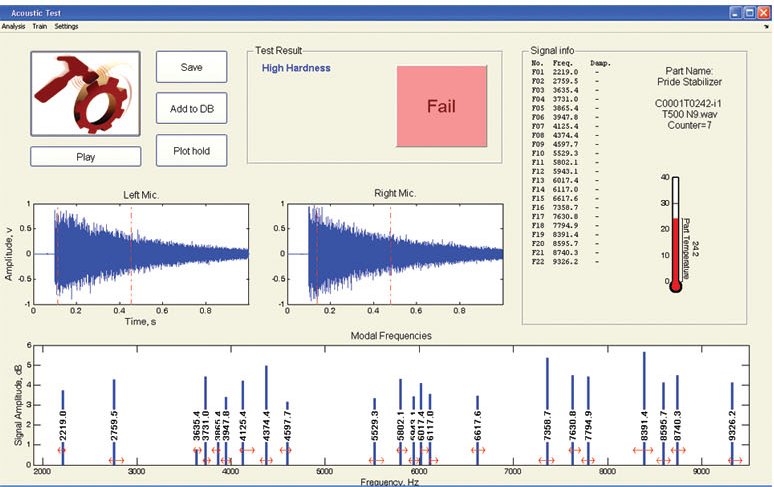Click the 4125.4 peak in Modal Frequencies
The height and width of the screenshot is (487, 774).
point(243,422)
